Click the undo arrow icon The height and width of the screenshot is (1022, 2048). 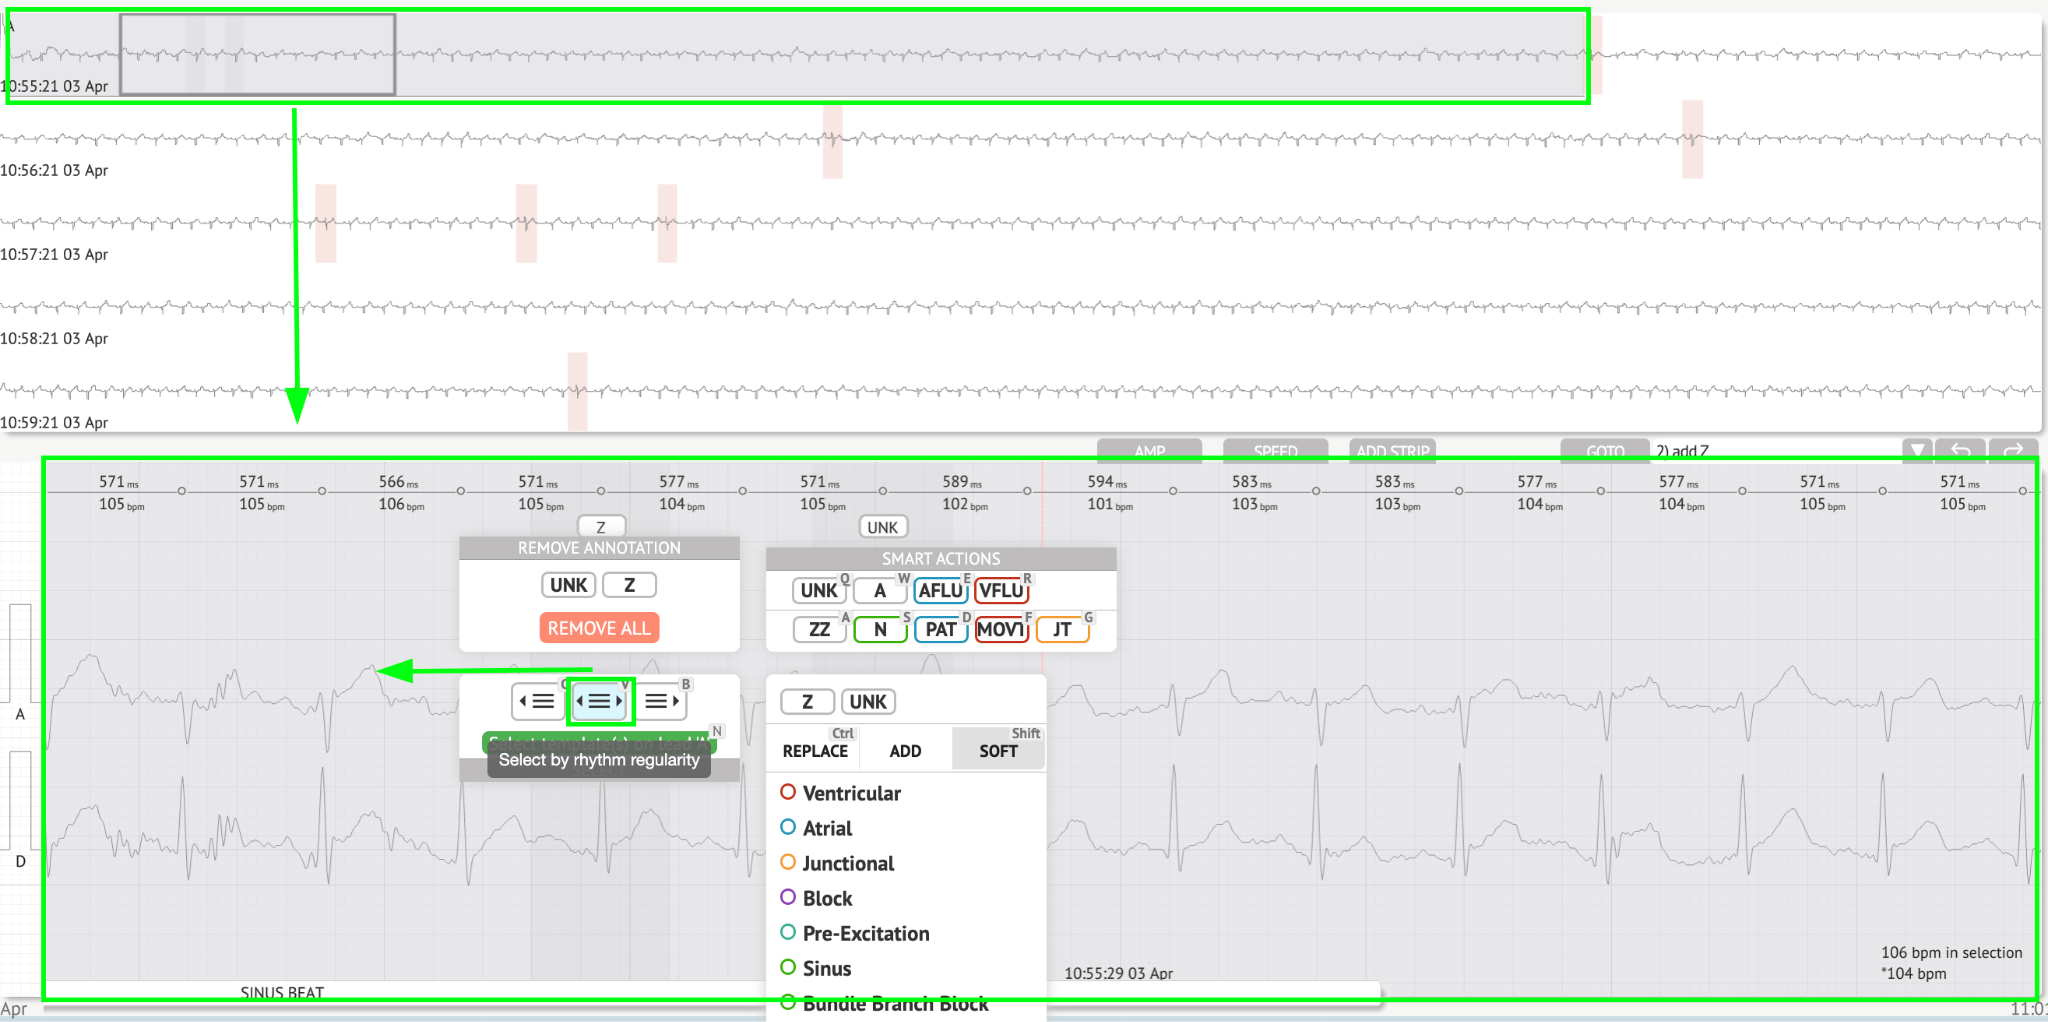1960,451
